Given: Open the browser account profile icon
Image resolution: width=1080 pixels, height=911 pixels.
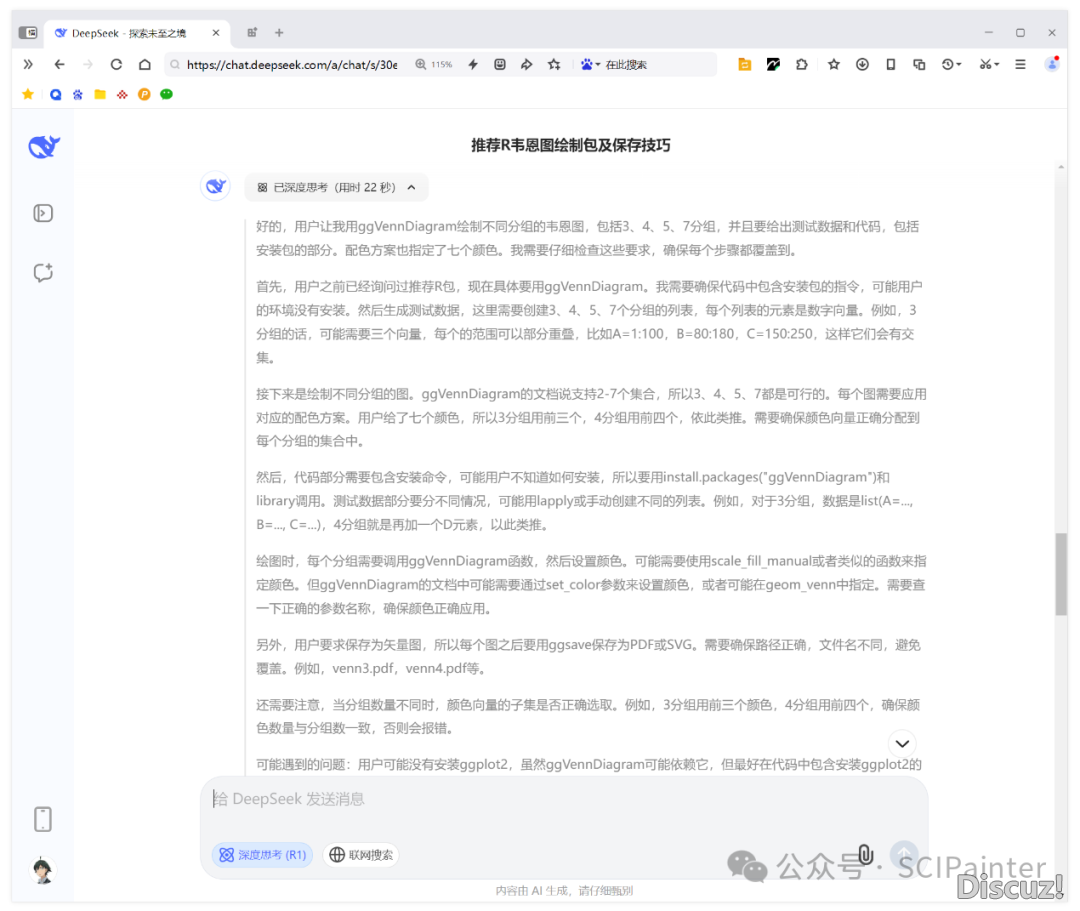Looking at the screenshot, I should (1052, 64).
